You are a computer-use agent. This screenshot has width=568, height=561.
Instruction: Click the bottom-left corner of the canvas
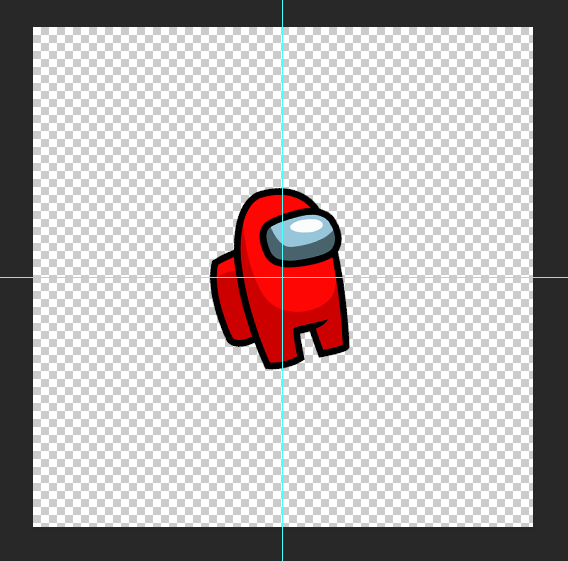tap(33, 527)
